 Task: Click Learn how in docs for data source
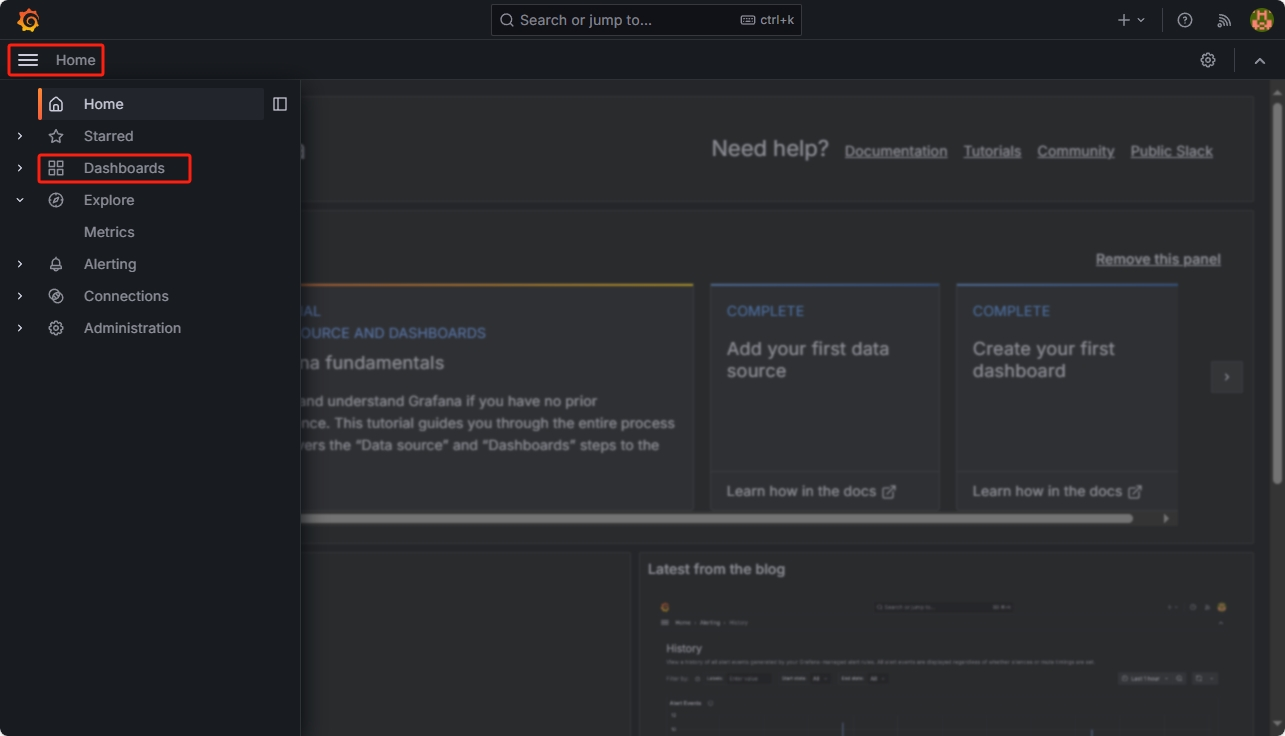(x=811, y=492)
